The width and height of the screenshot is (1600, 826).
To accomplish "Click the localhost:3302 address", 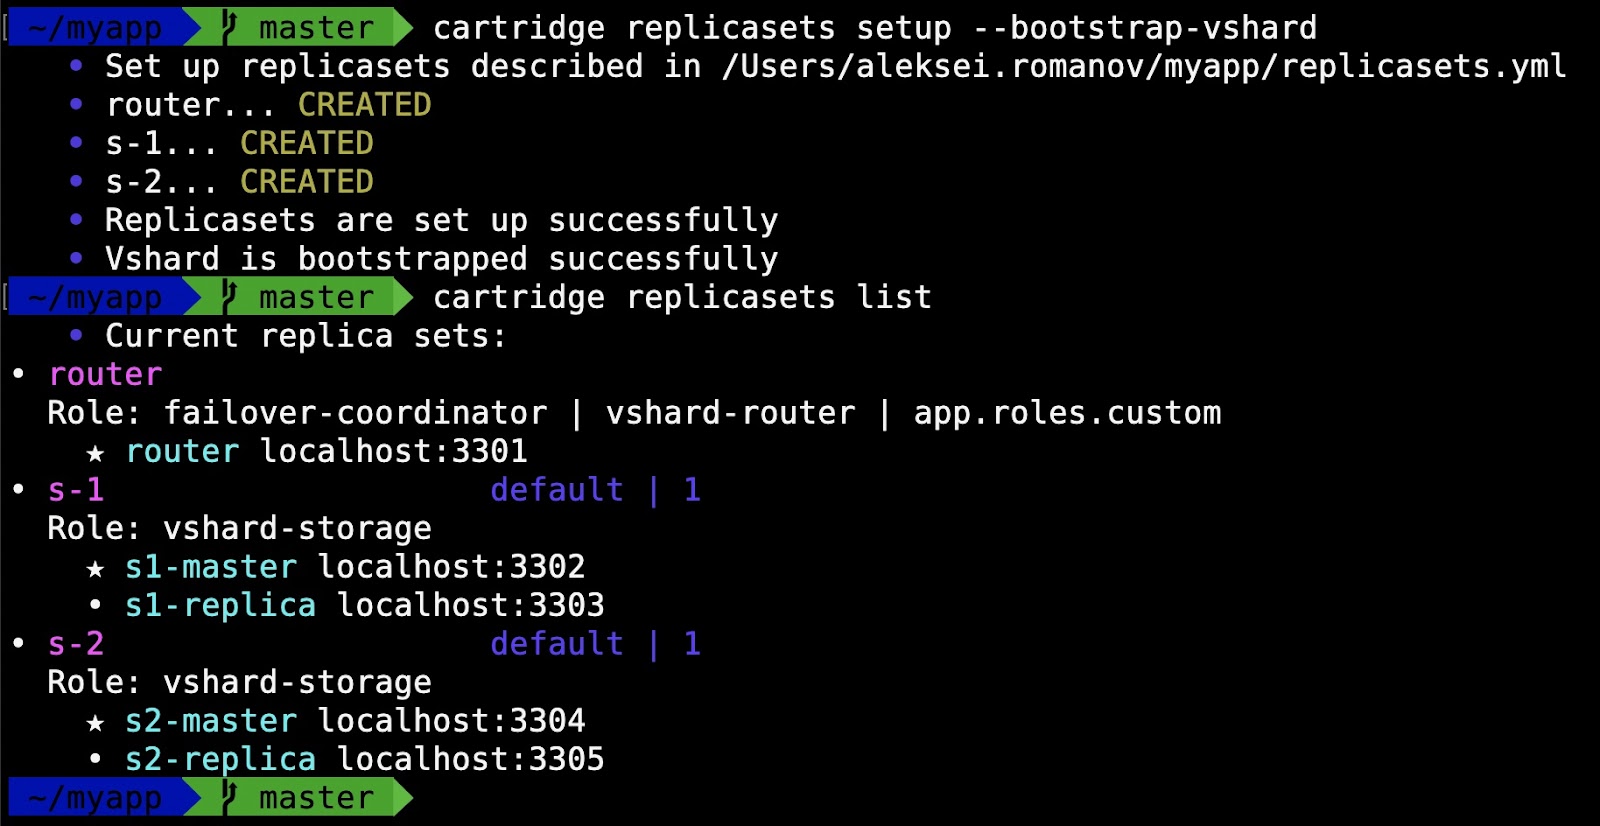I will 451,566.
